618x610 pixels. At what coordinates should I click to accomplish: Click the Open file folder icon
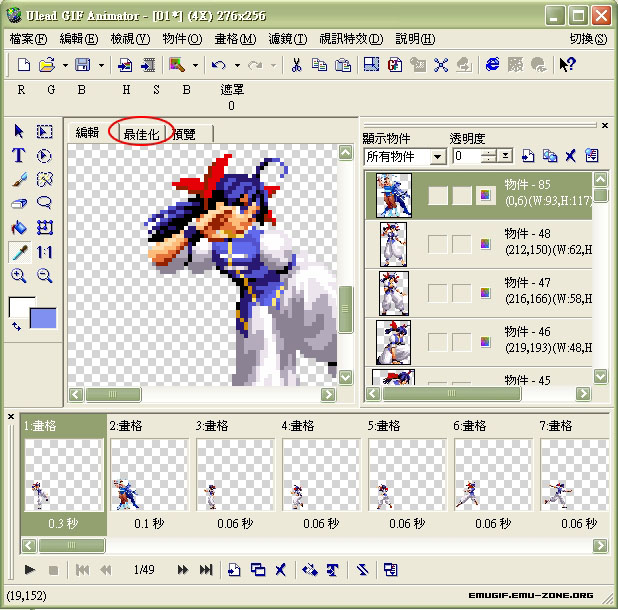pyautogui.click(x=47, y=65)
